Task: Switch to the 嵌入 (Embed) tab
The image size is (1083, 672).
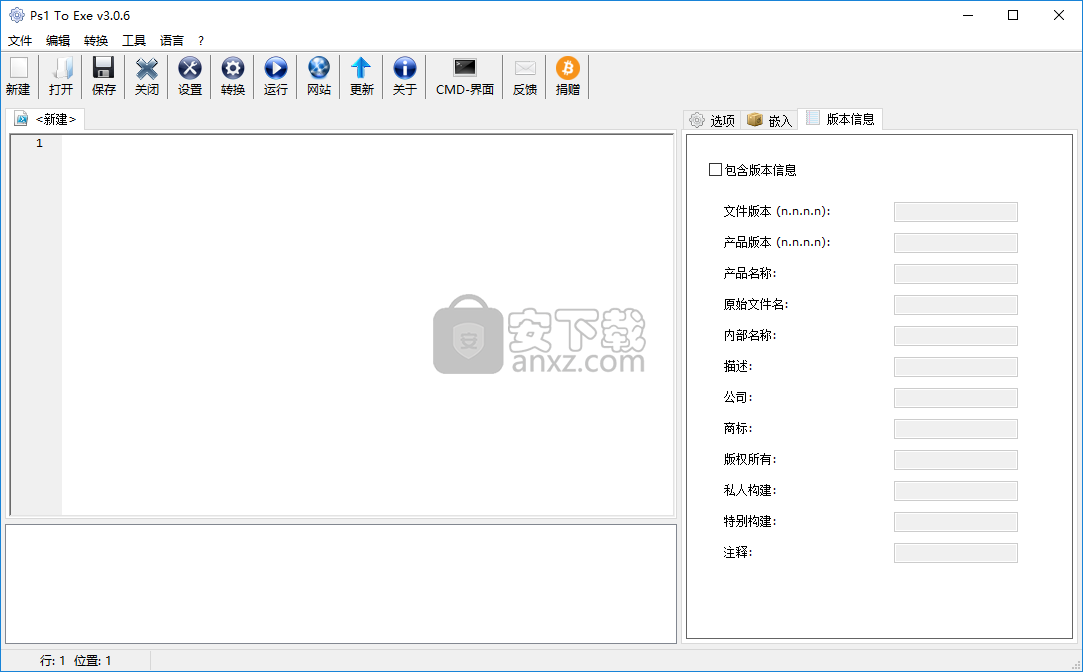Action: point(769,120)
